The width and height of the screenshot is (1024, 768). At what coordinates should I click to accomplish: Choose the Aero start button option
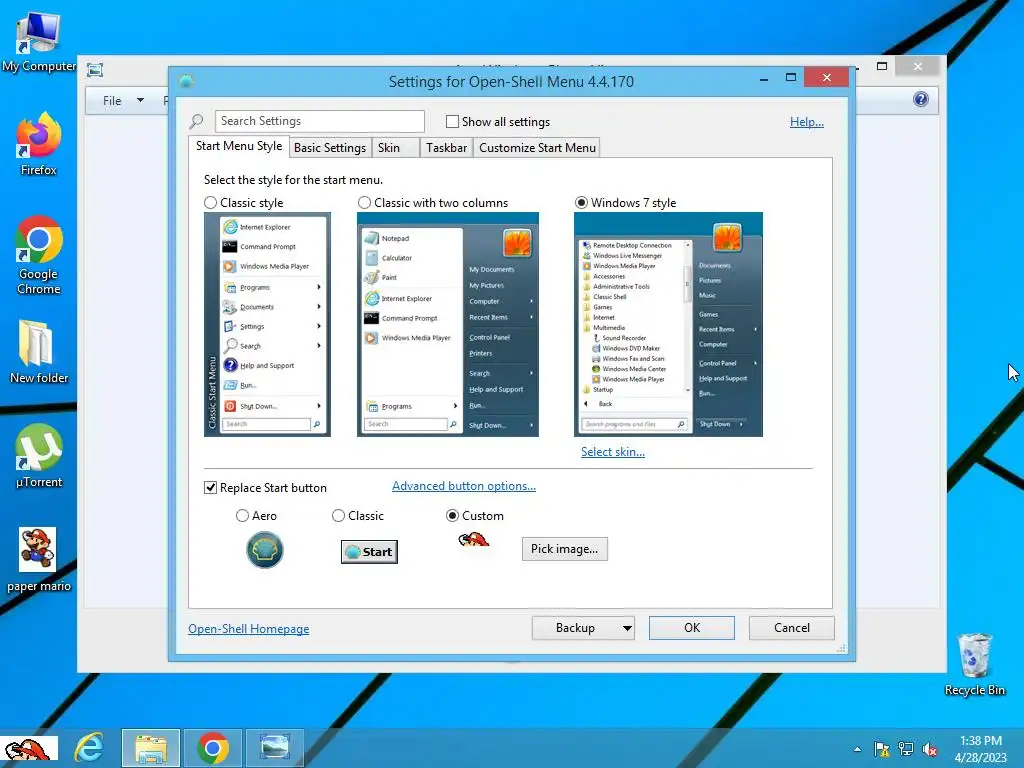tap(242, 516)
